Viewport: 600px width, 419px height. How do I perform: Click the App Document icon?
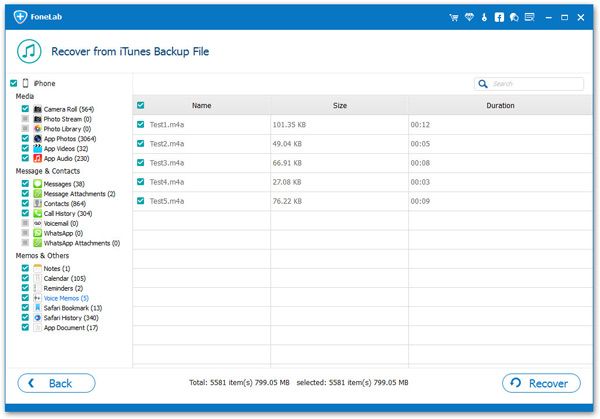pos(38,328)
